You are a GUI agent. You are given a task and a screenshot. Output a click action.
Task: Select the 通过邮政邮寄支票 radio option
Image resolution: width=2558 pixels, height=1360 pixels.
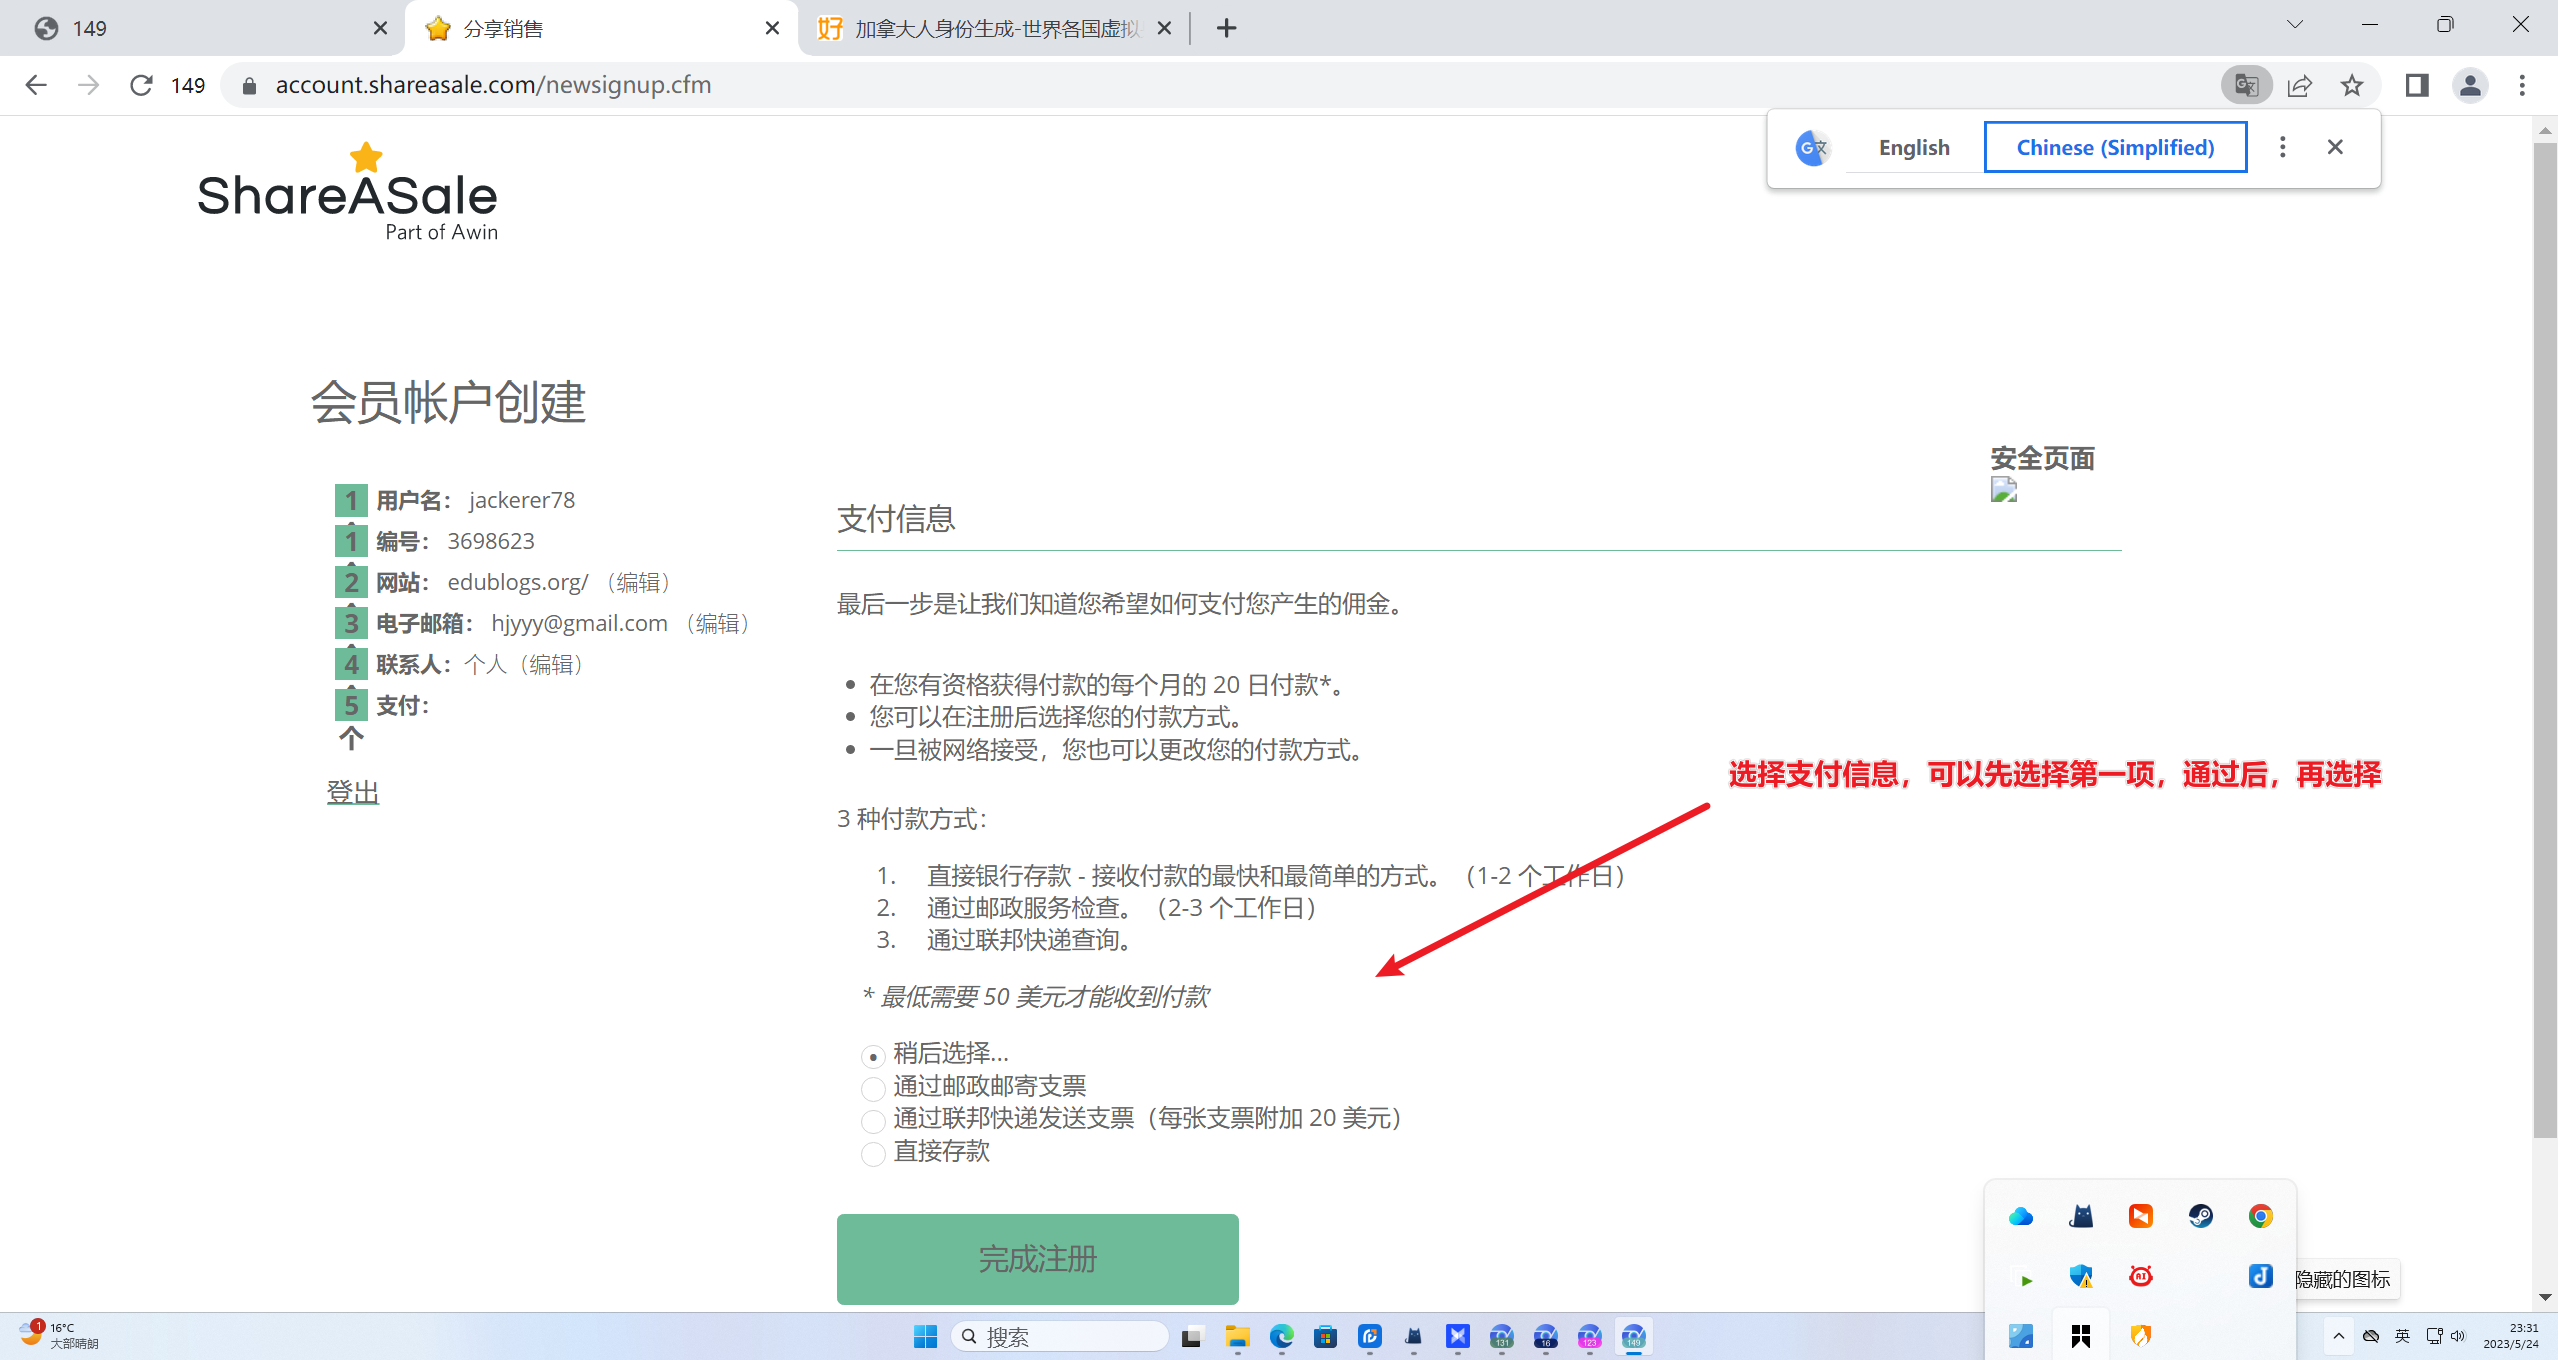tap(873, 1088)
